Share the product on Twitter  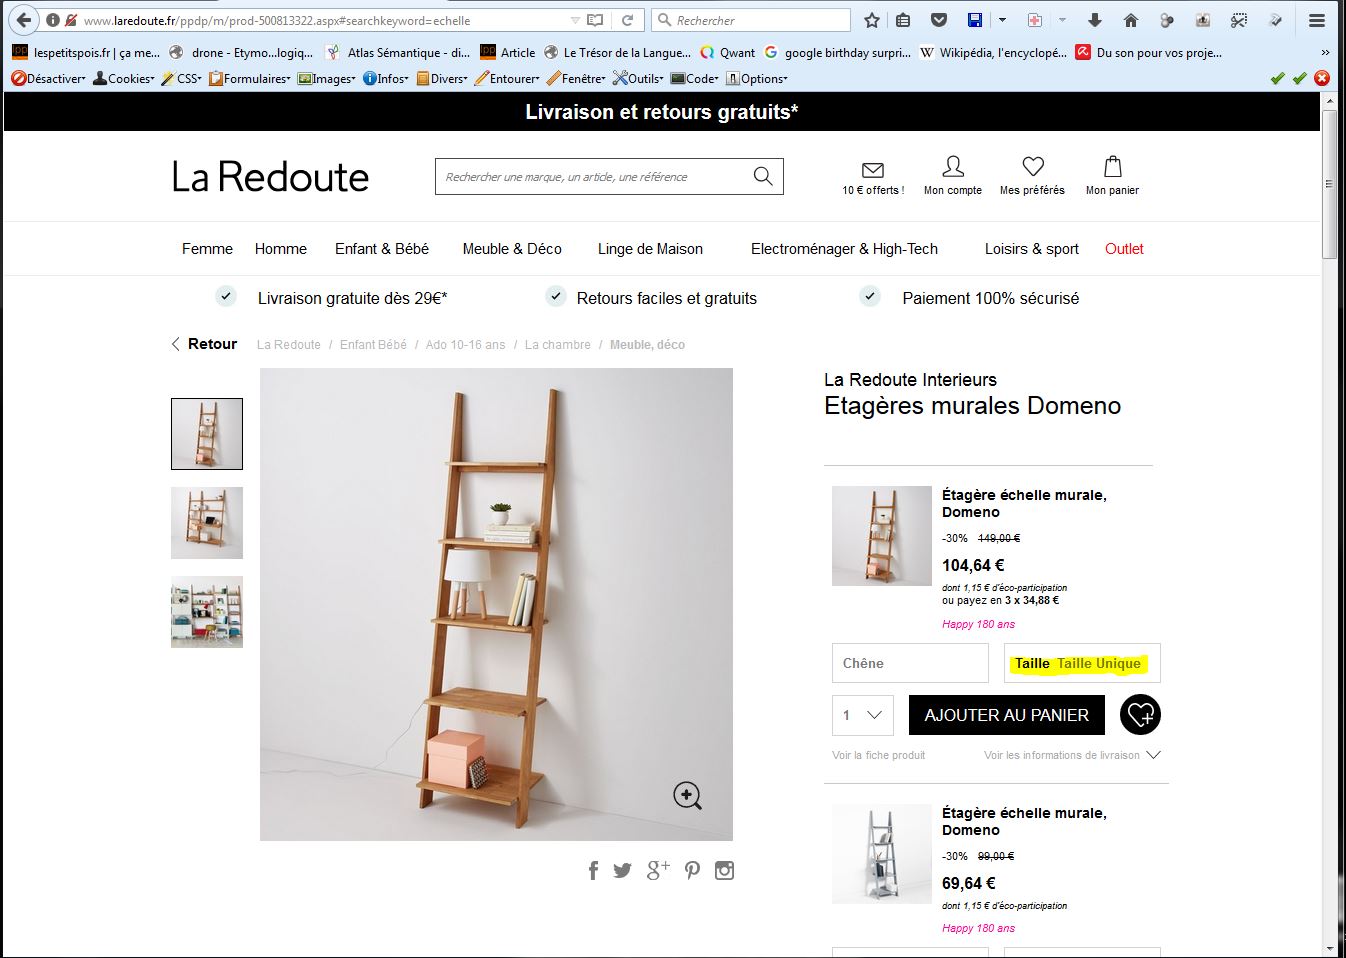622,870
